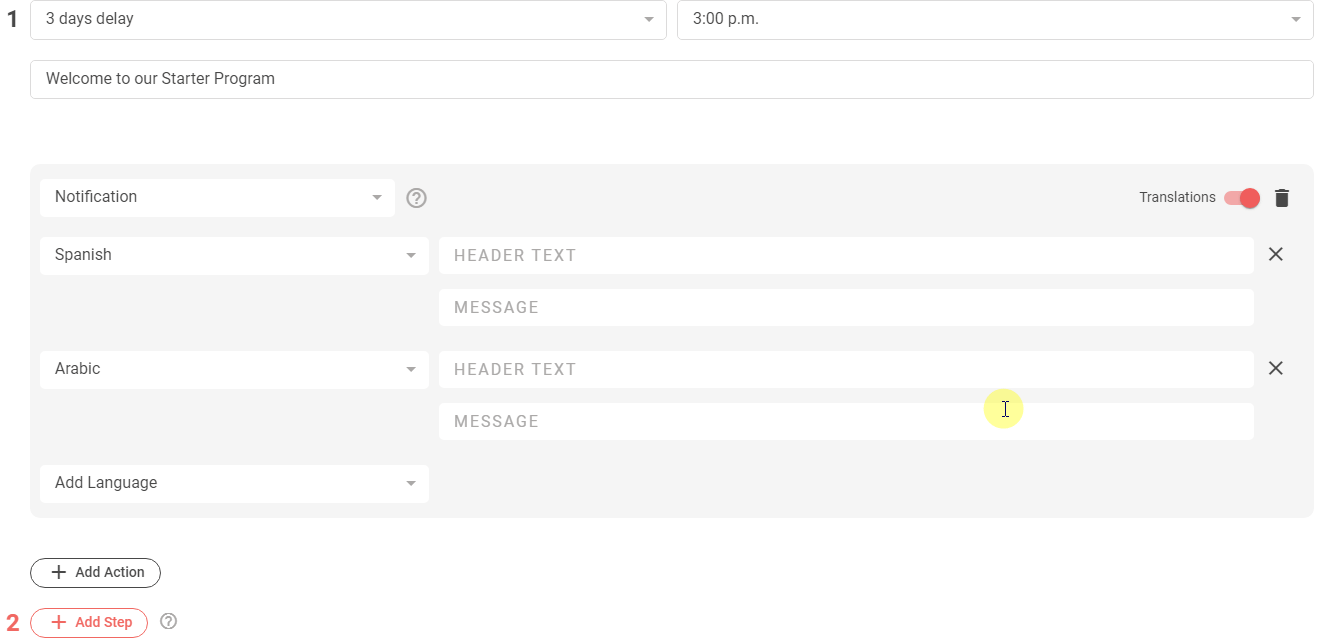Edit the step name Welcome to our Starter Program
This screenshot has height=638, width=1332.
pyautogui.click(x=671, y=79)
